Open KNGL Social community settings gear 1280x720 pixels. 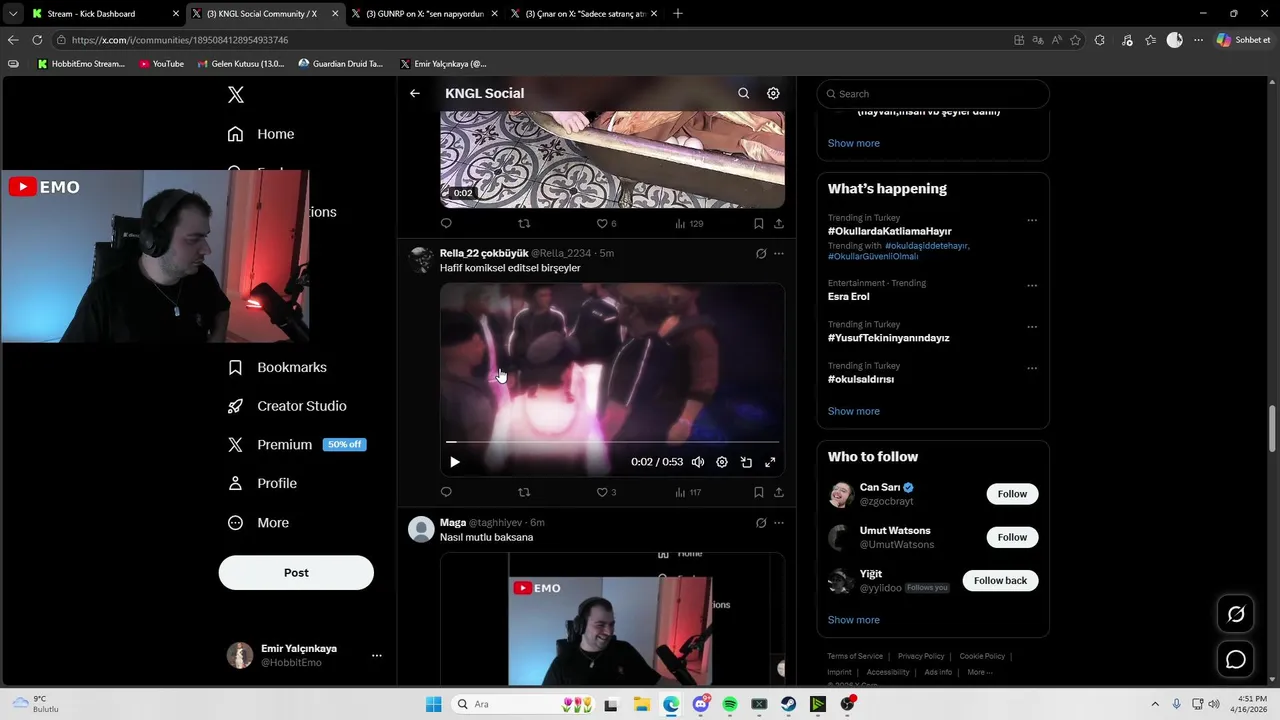773,93
